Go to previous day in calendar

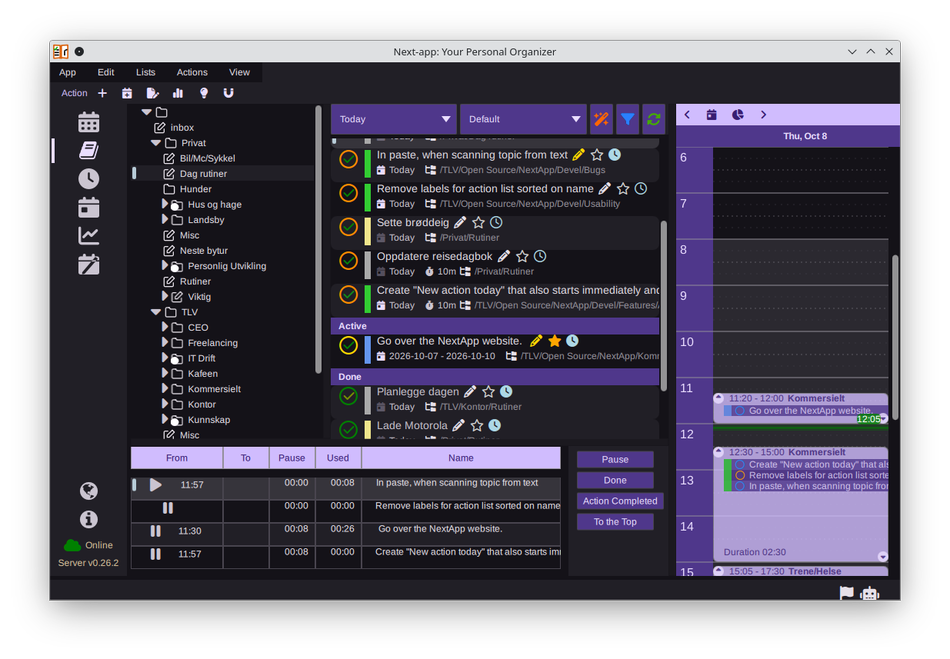click(x=687, y=114)
